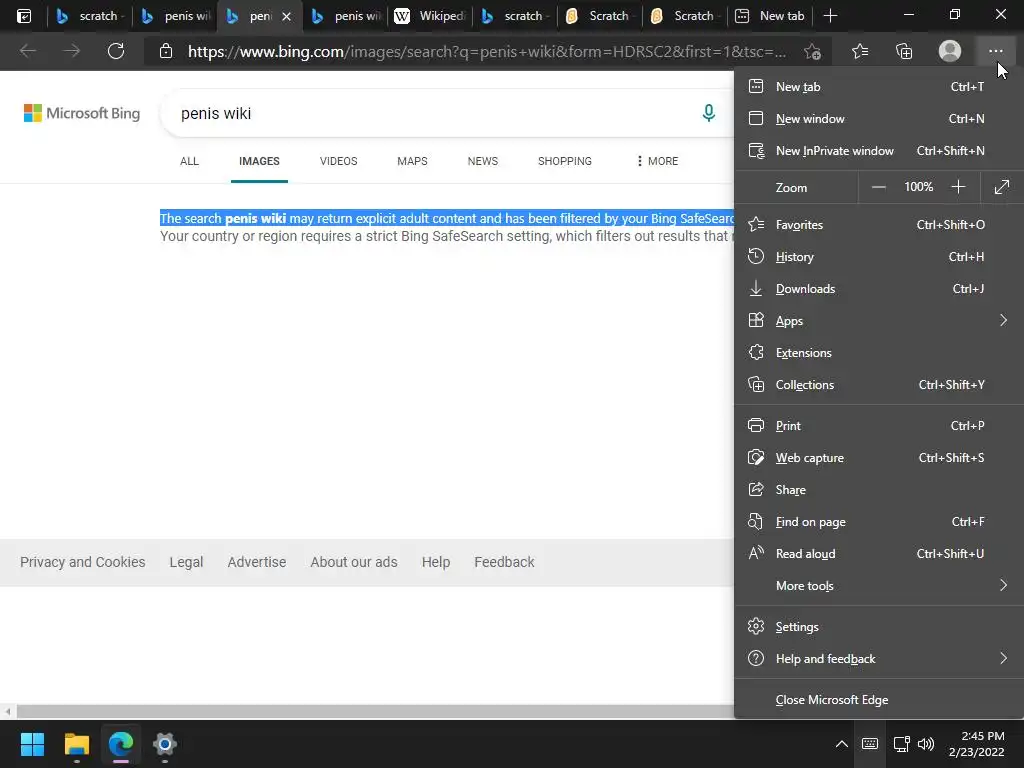This screenshot has height=768, width=1024.
Task: Open touch keyboard tray icon
Action: (x=870, y=744)
